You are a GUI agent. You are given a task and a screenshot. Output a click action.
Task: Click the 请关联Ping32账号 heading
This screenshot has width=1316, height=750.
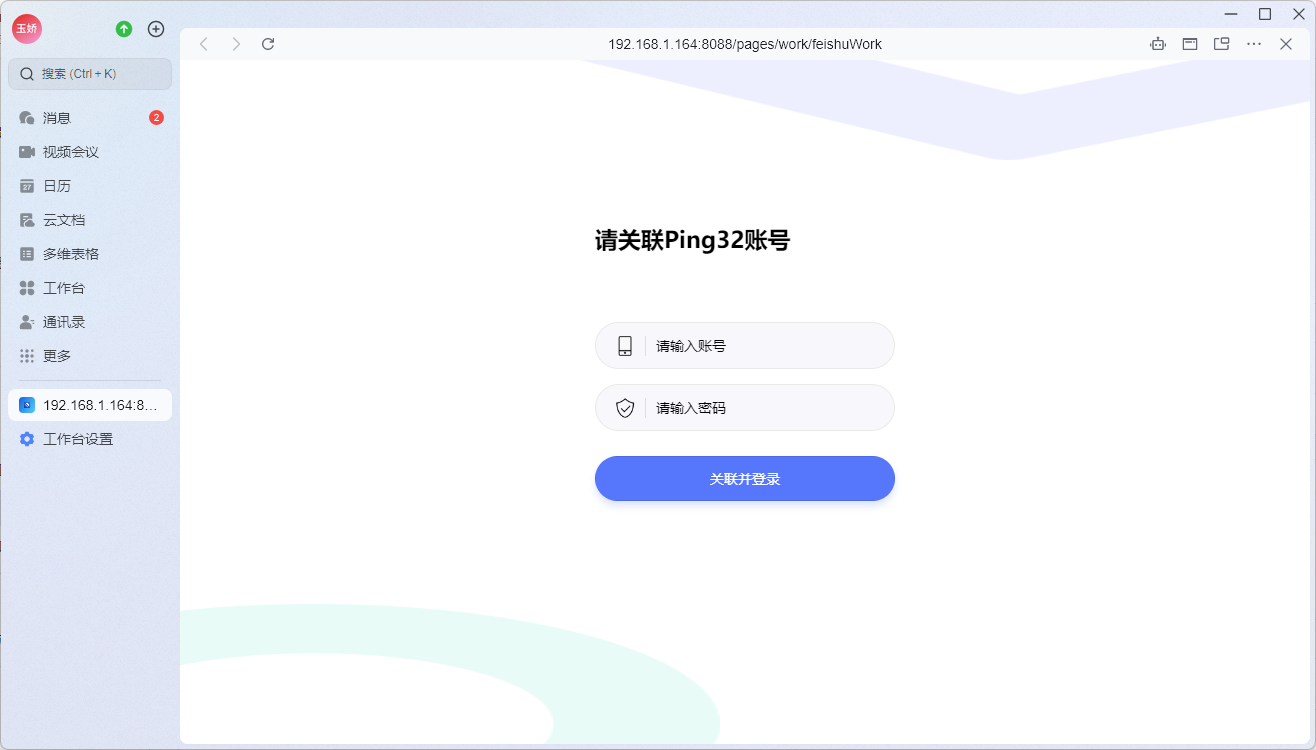[x=693, y=241]
